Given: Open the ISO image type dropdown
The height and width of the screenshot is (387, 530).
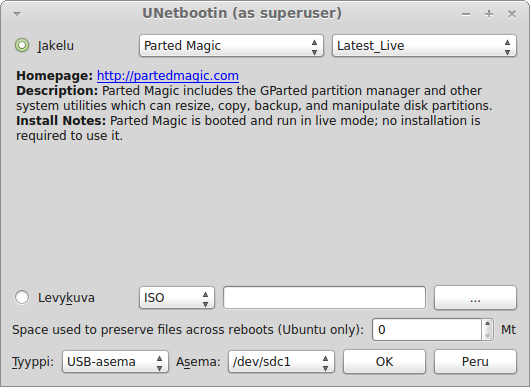Looking at the screenshot, I should (x=177, y=298).
